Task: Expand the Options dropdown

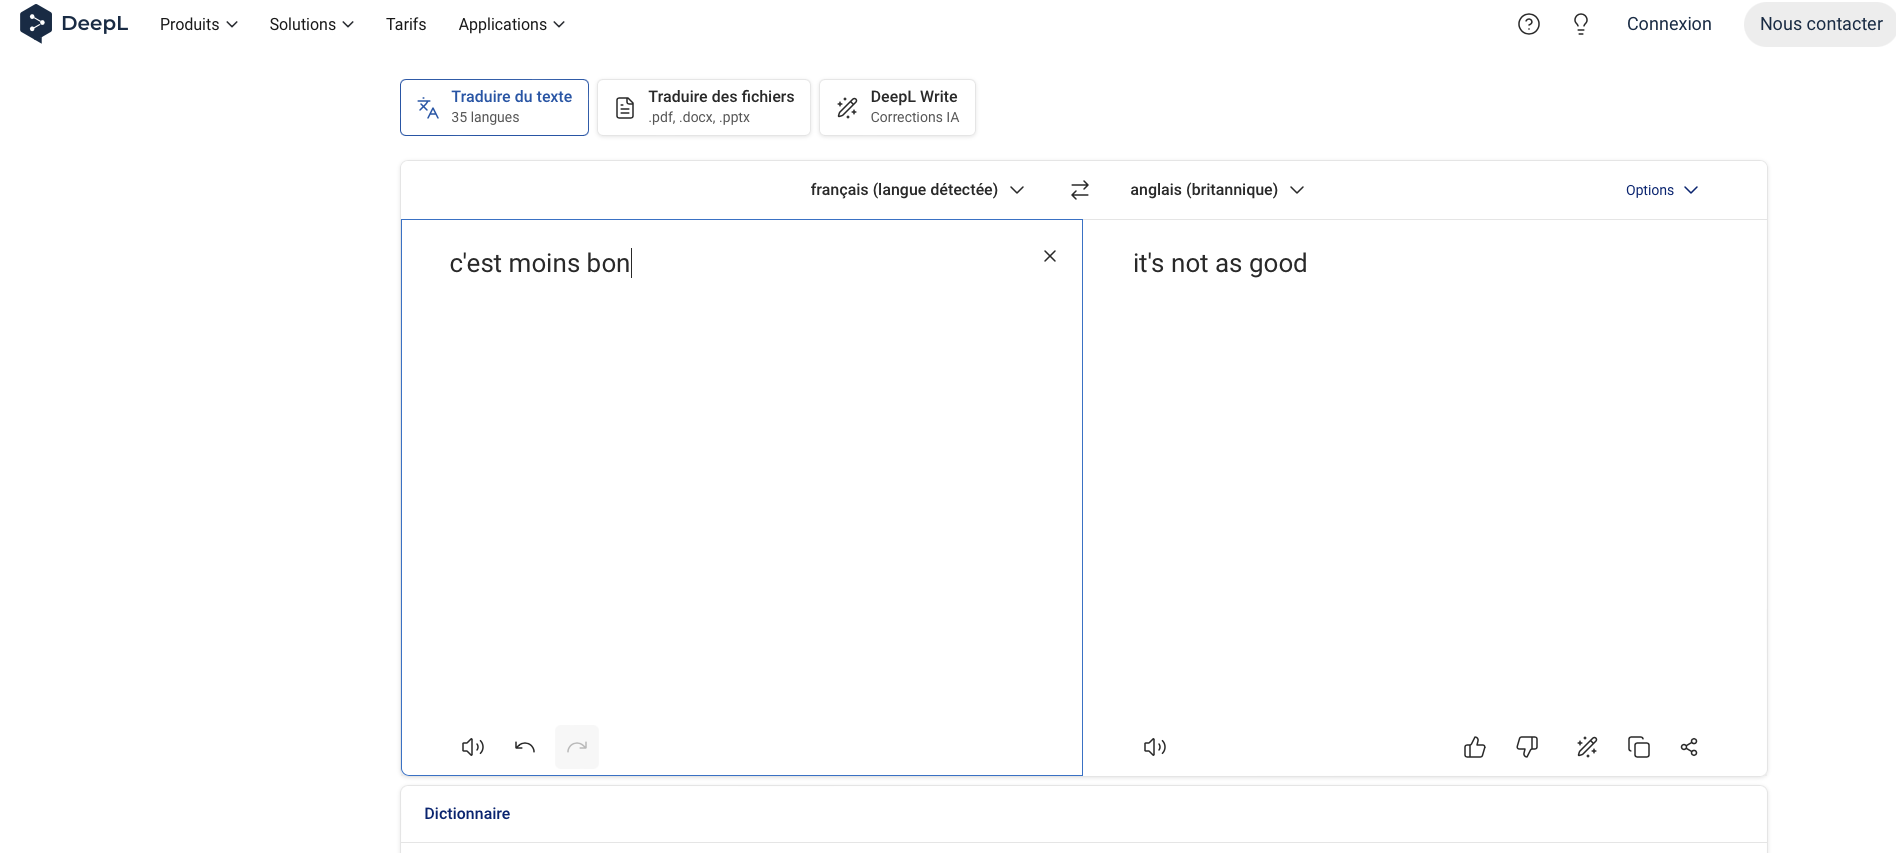Action: point(1661,190)
